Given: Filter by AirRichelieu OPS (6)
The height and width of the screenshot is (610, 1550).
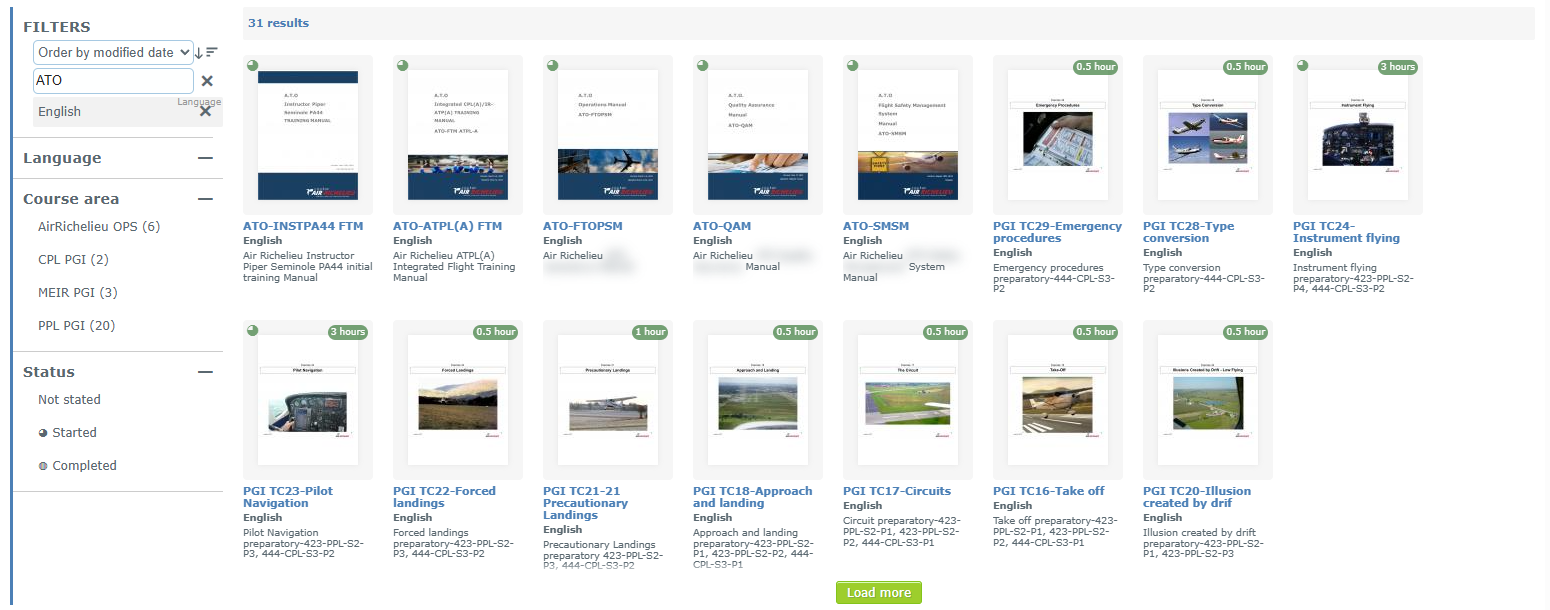Looking at the screenshot, I should (99, 227).
